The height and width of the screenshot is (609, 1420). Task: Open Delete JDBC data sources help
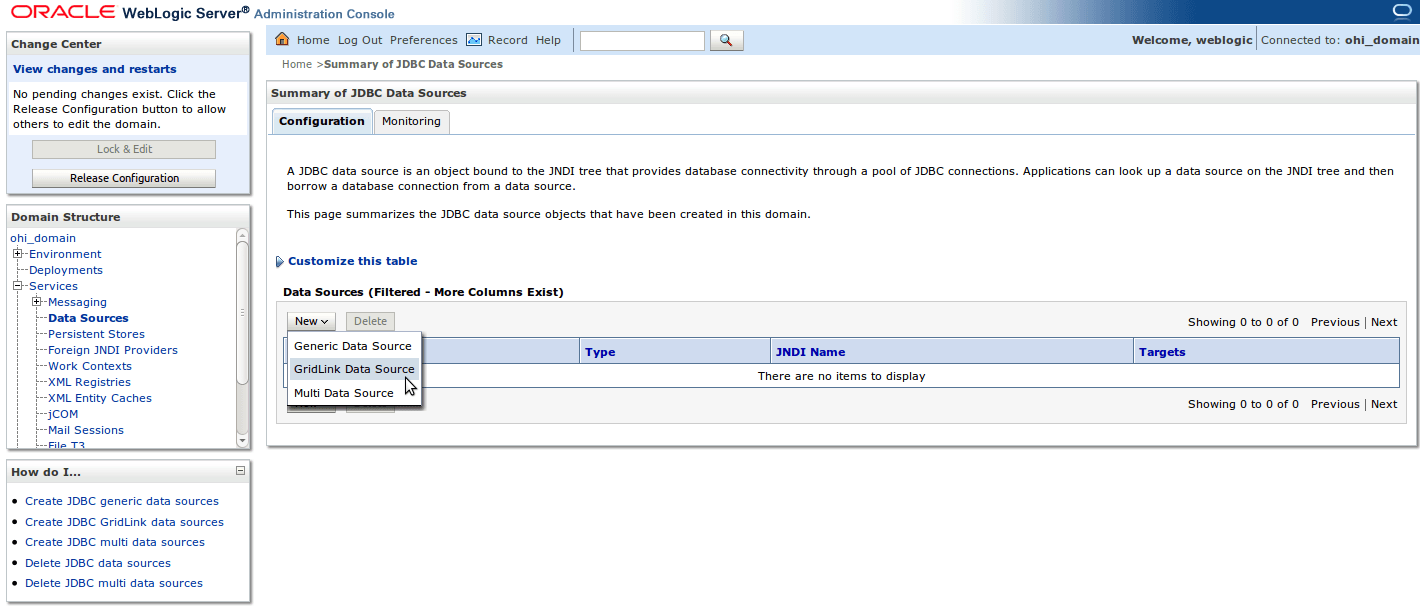coord(98,563)
